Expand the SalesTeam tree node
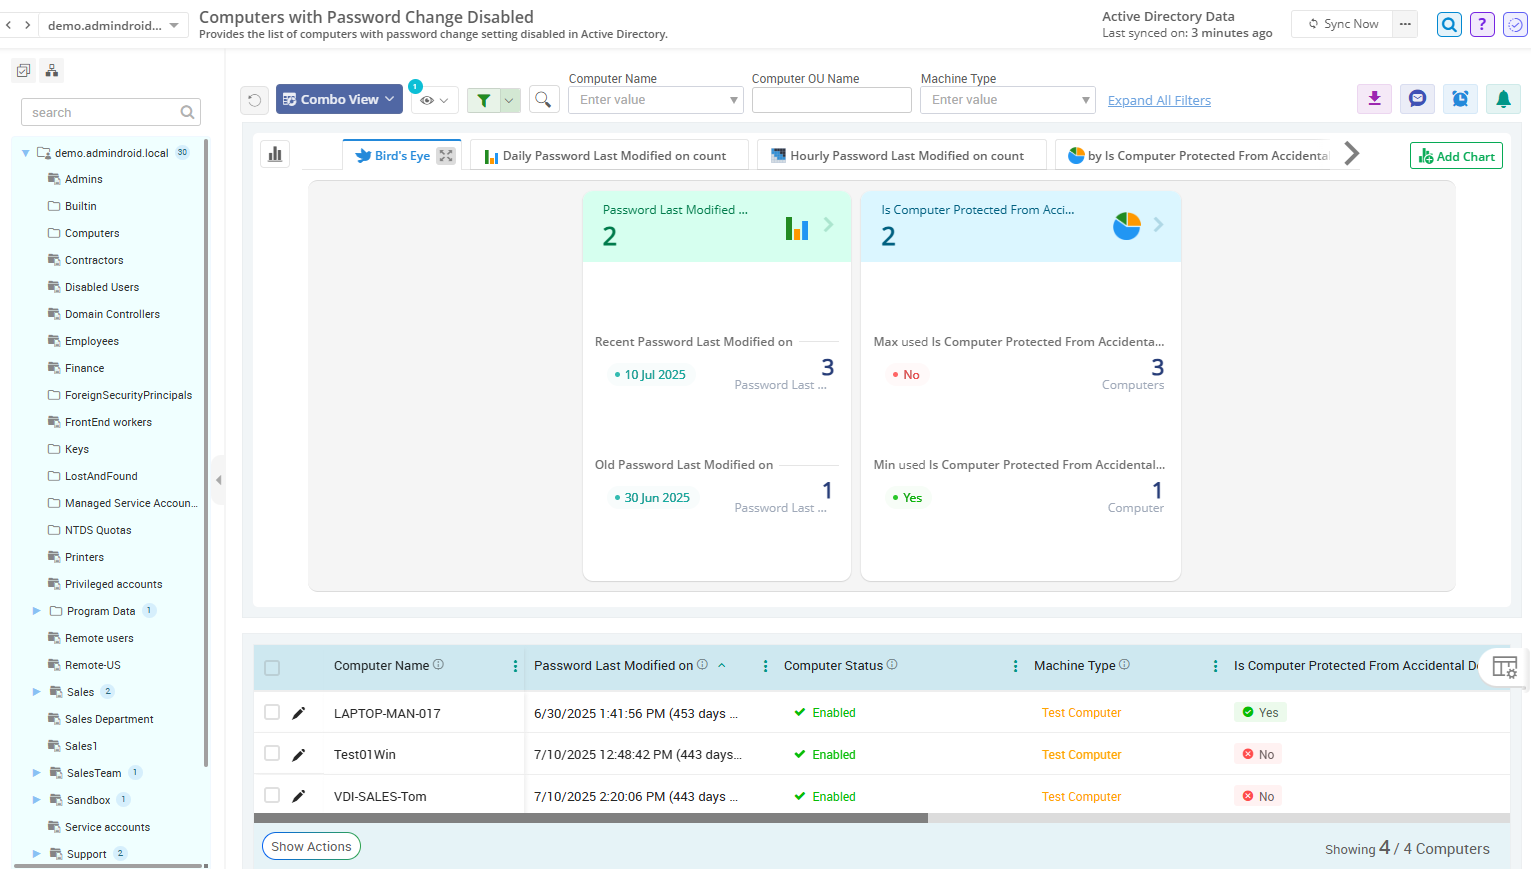The image size is (1531, 869). pos(37,773)
